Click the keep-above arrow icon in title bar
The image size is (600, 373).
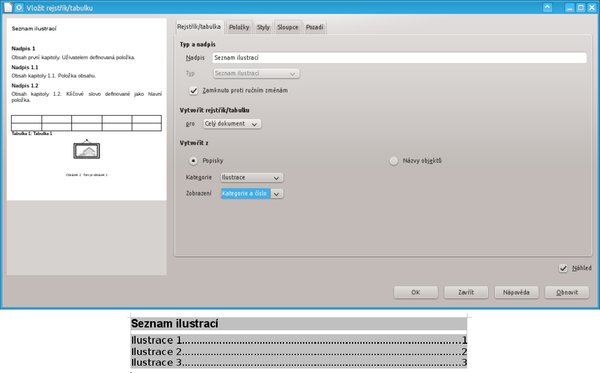point(548,7)
